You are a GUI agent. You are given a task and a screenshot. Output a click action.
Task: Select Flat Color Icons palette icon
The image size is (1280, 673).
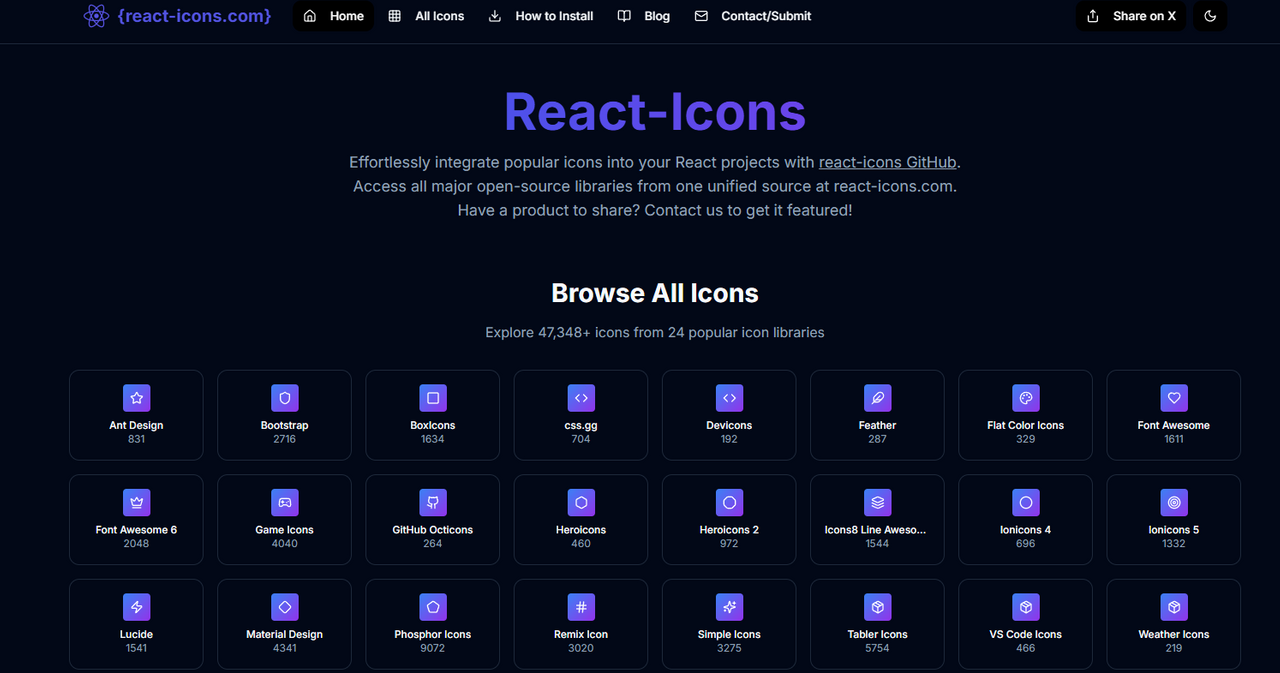[x=1025, y=398]
